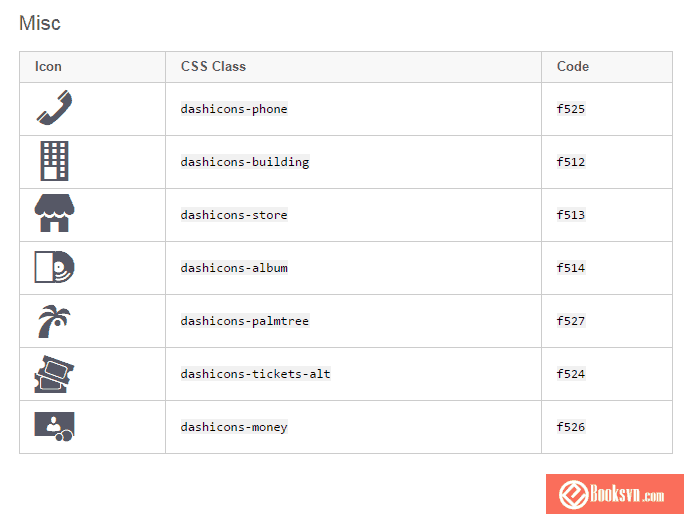Screen dimensions: 690x524
Task: Click the dashicons-phone class name
Action: pos(234,109)
